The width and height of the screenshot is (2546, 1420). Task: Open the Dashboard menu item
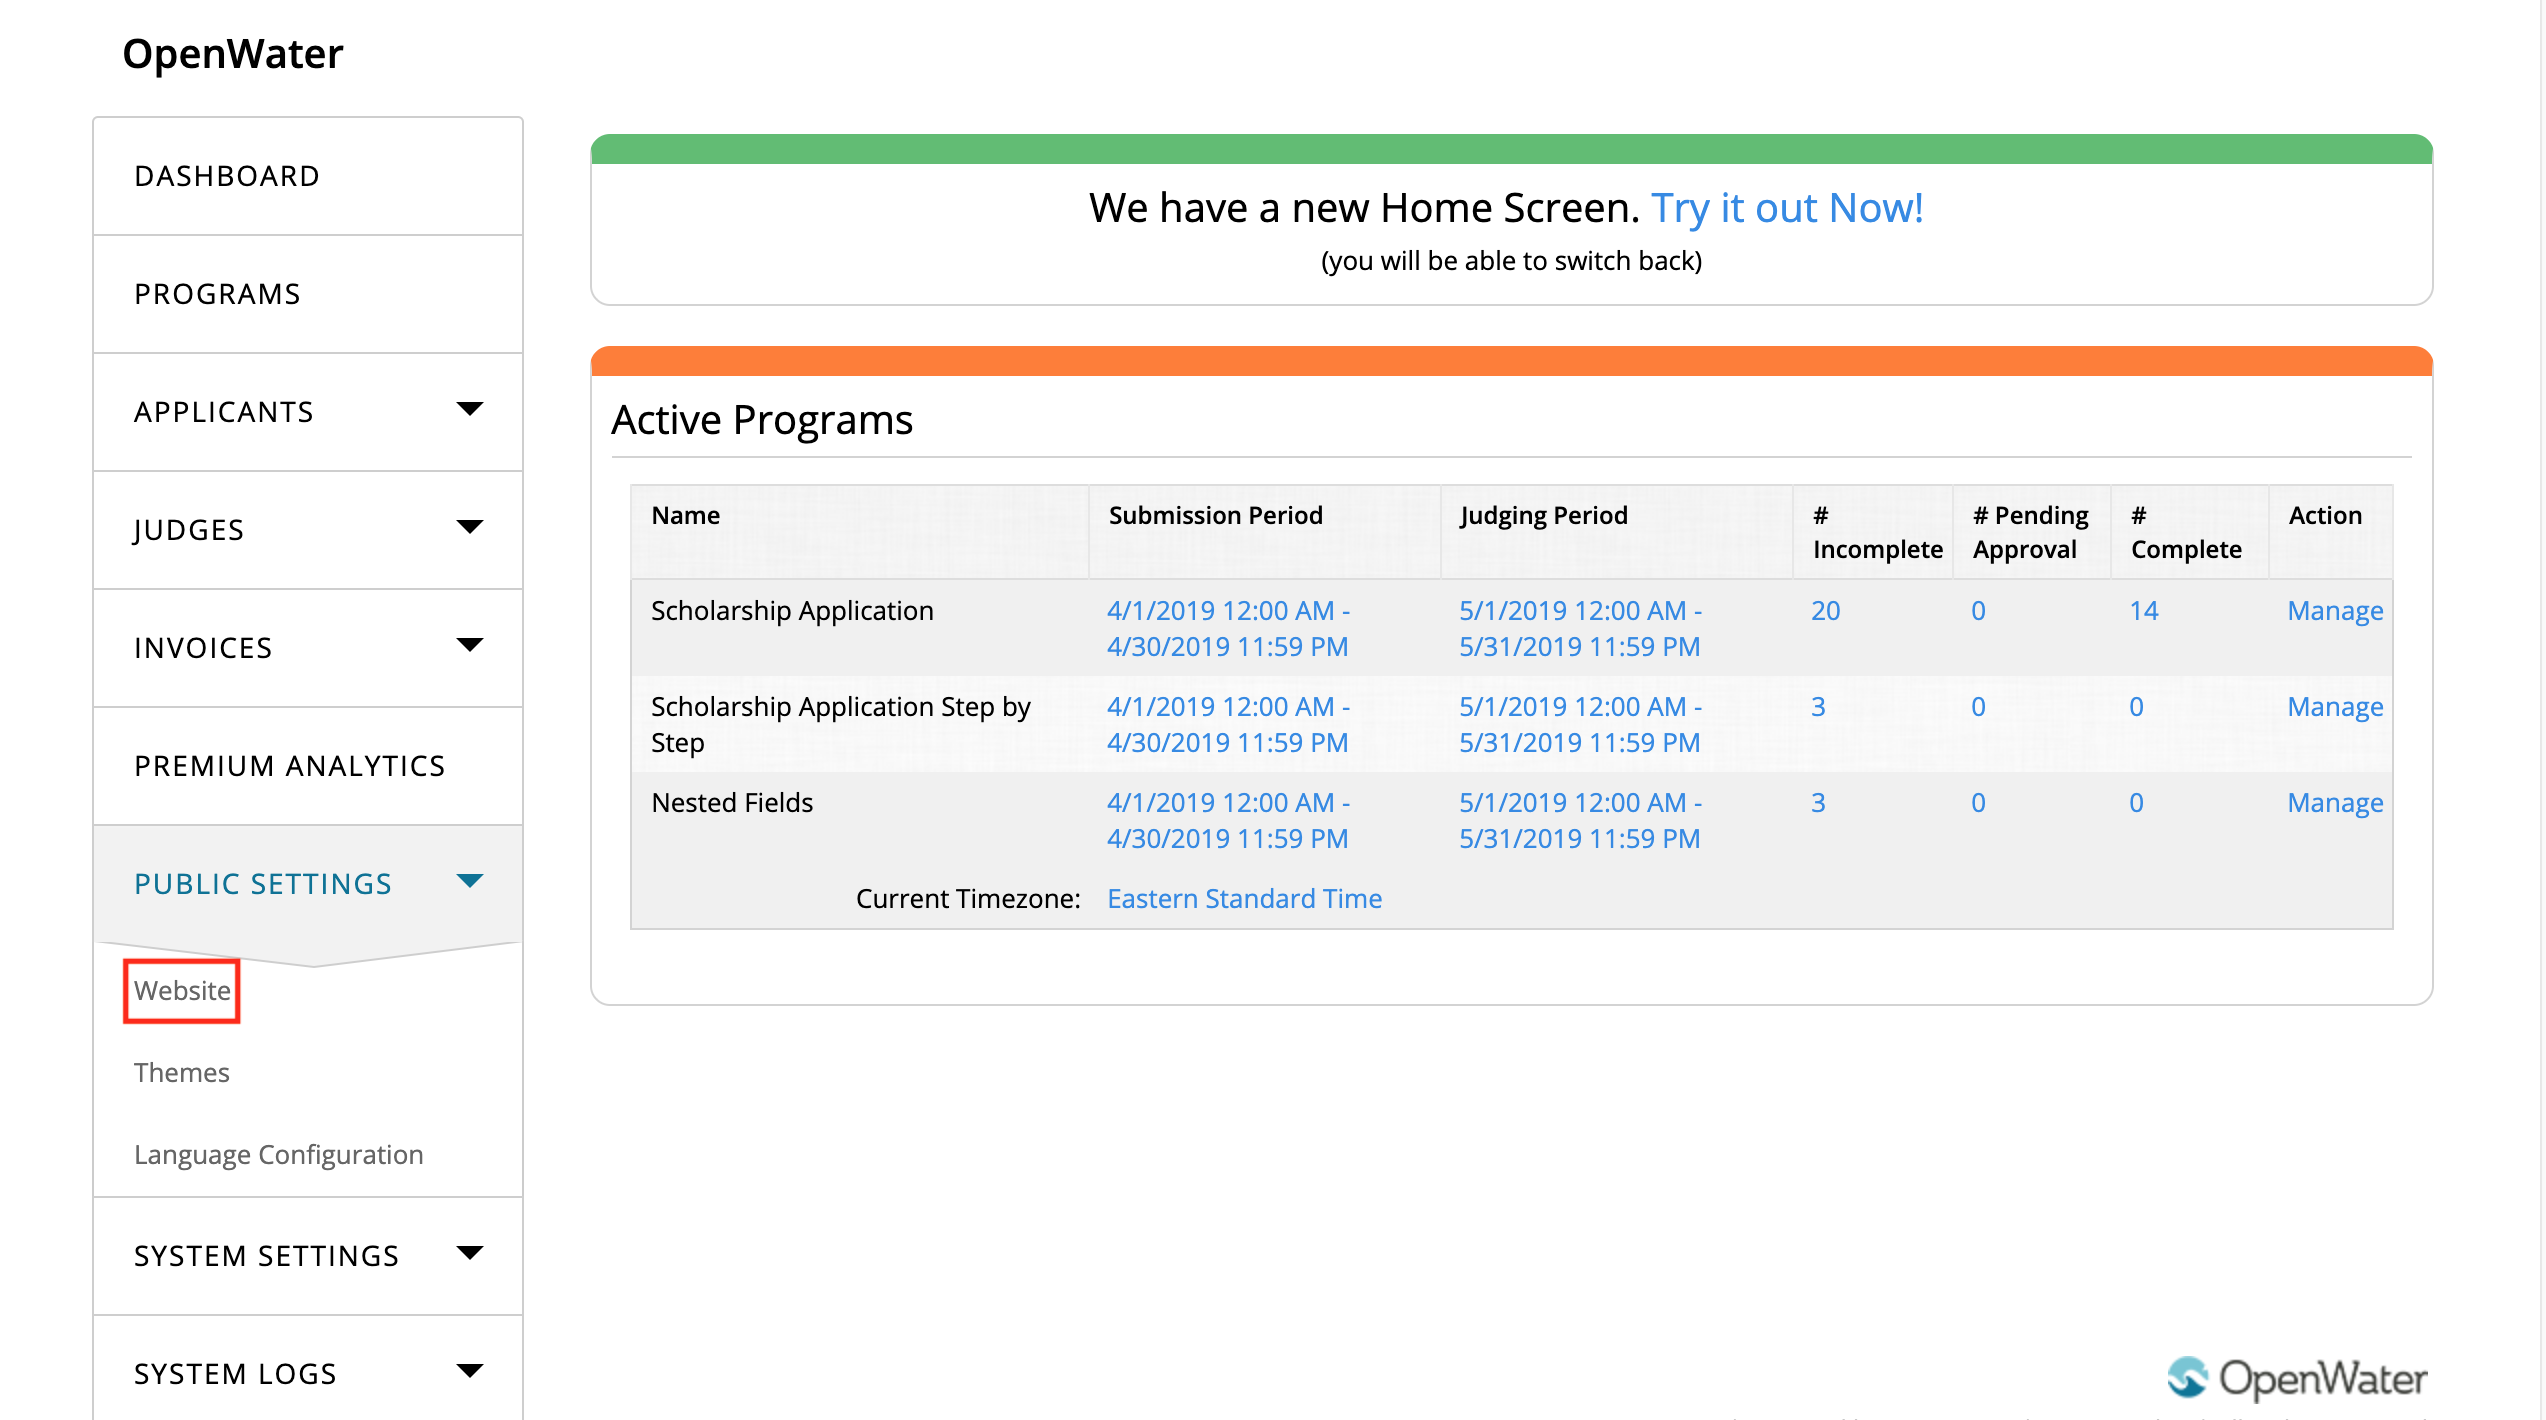click(308, 176)
